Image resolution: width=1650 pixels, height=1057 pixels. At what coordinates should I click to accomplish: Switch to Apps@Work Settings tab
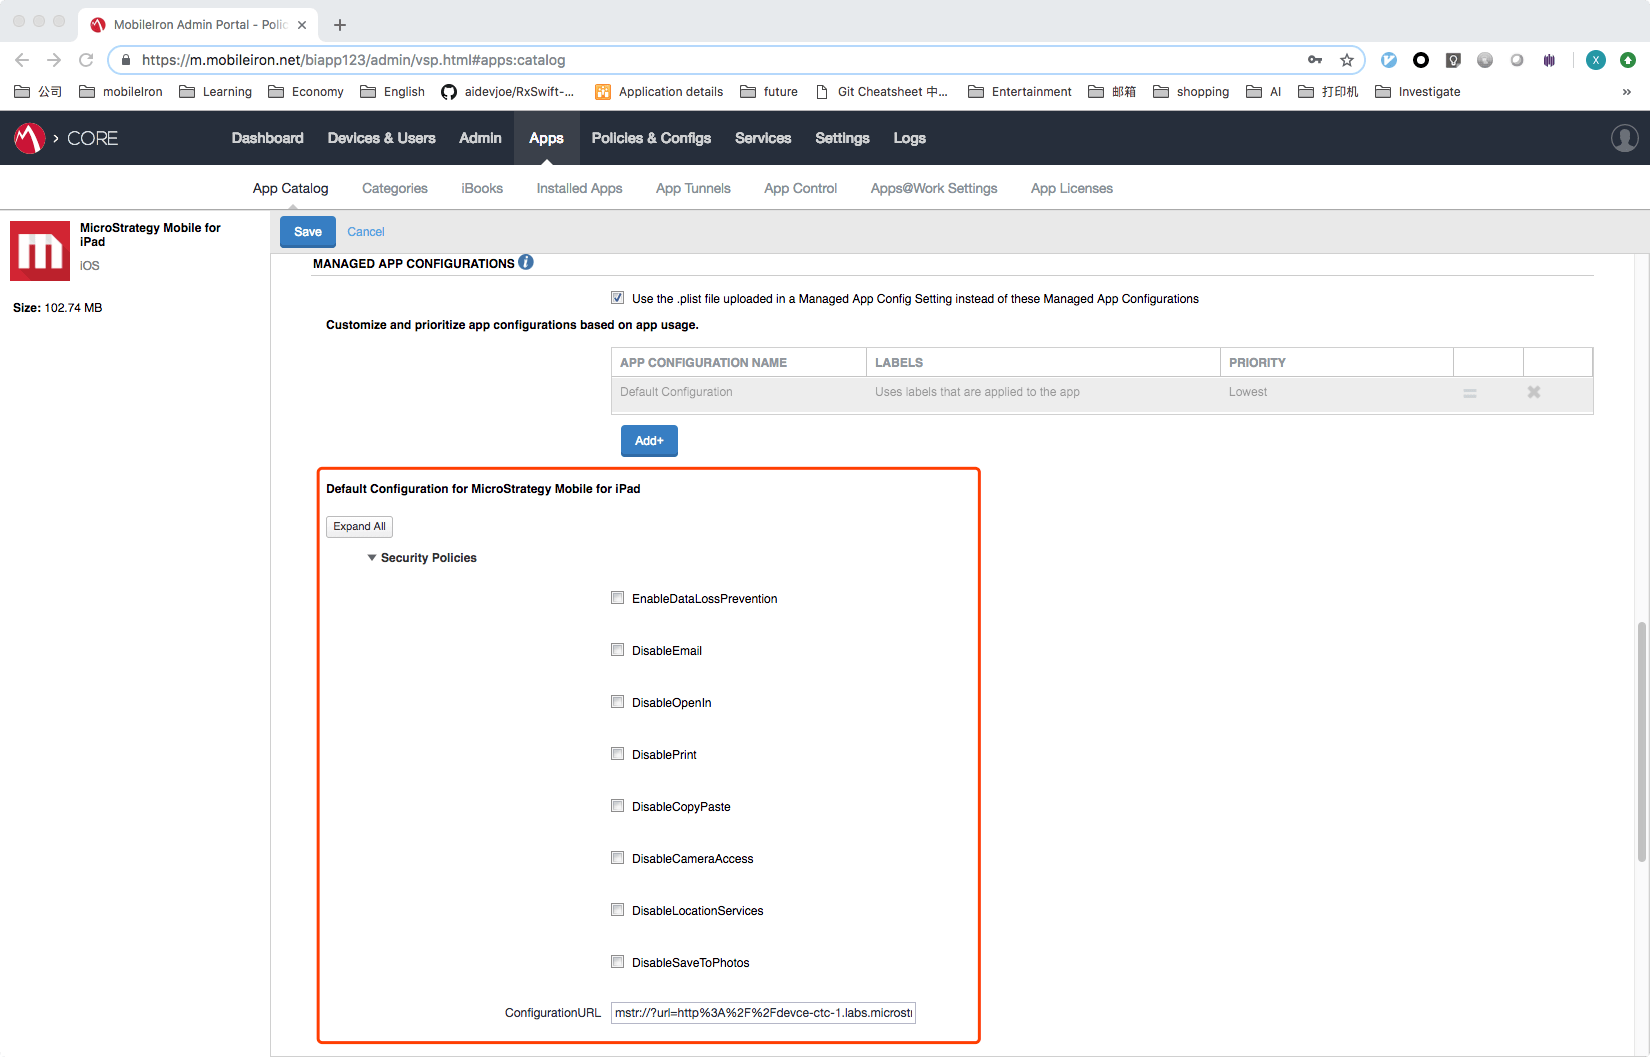coord(934,188)
